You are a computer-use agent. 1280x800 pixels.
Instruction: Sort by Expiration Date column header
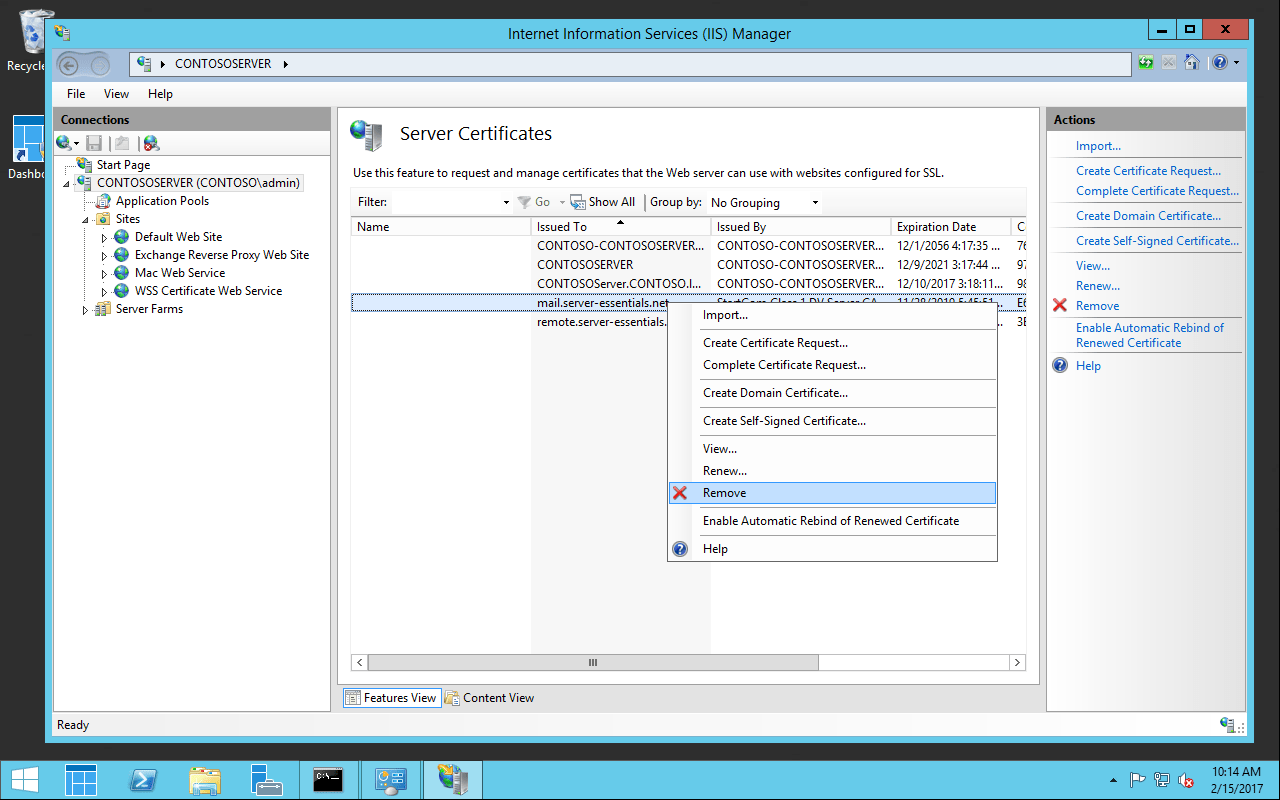coord(951,227)
